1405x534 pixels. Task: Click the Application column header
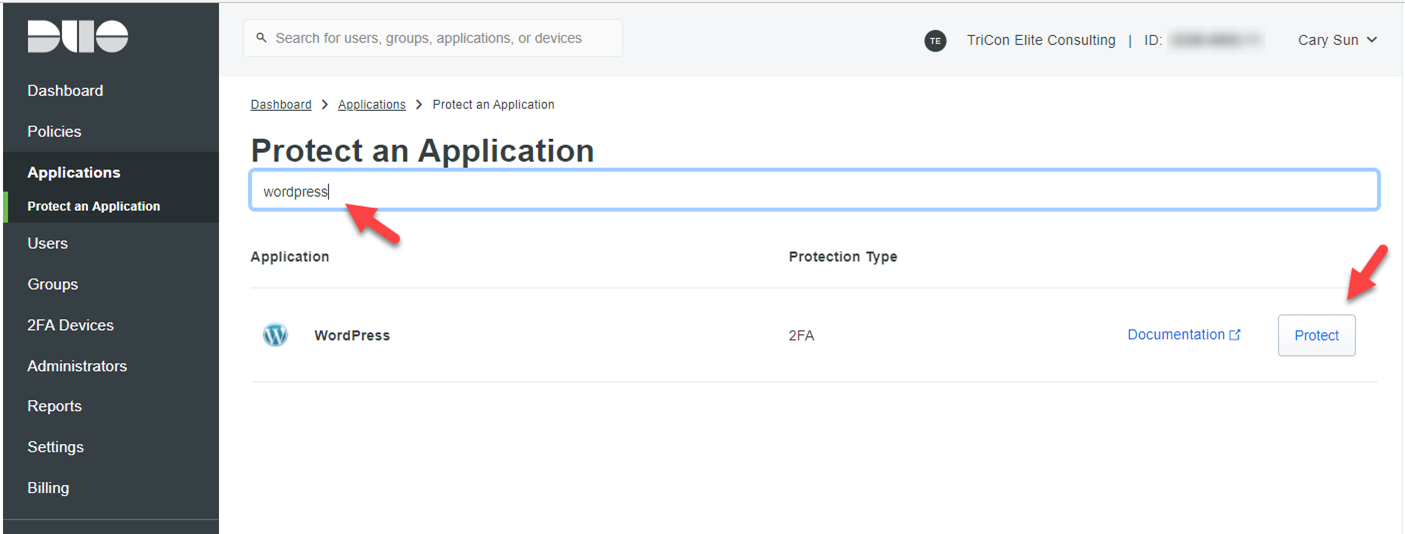(290, 257)
